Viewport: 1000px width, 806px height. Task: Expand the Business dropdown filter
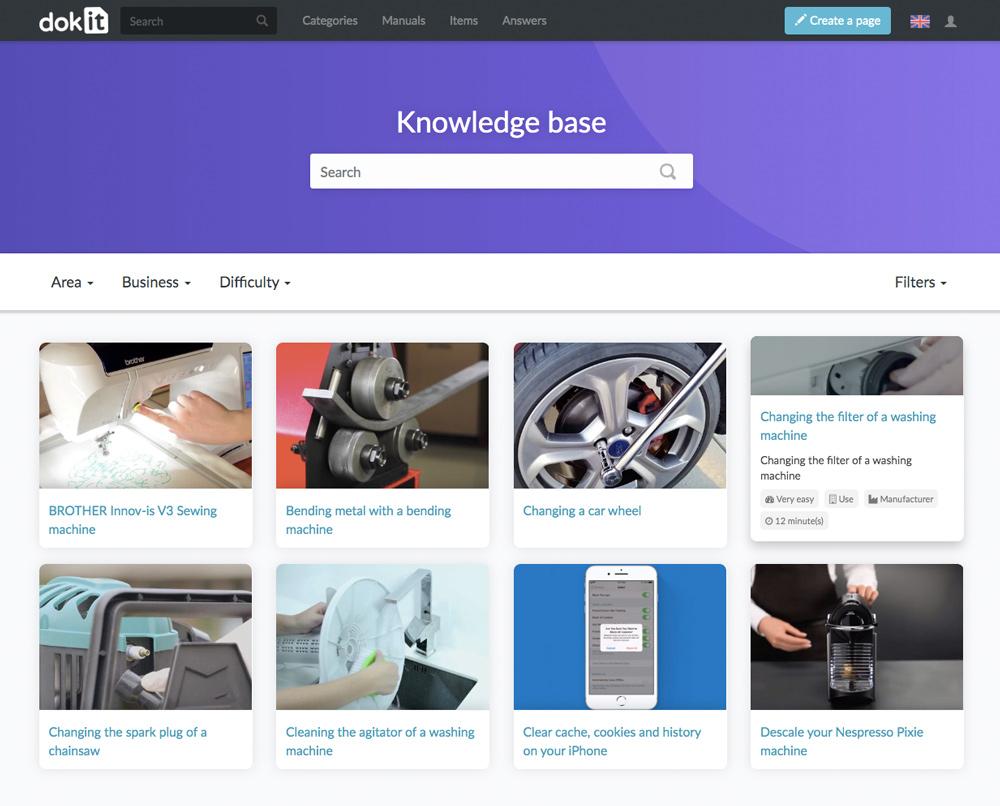point(156,282)
